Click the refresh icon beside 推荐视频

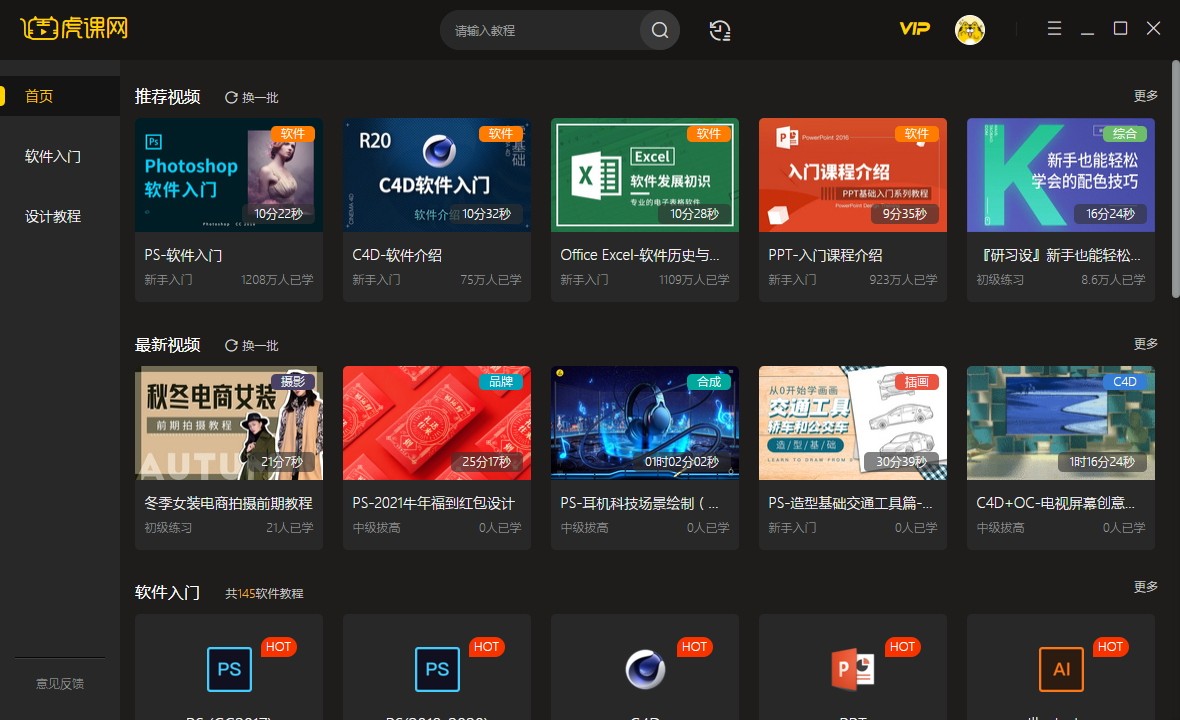point(231,97)
